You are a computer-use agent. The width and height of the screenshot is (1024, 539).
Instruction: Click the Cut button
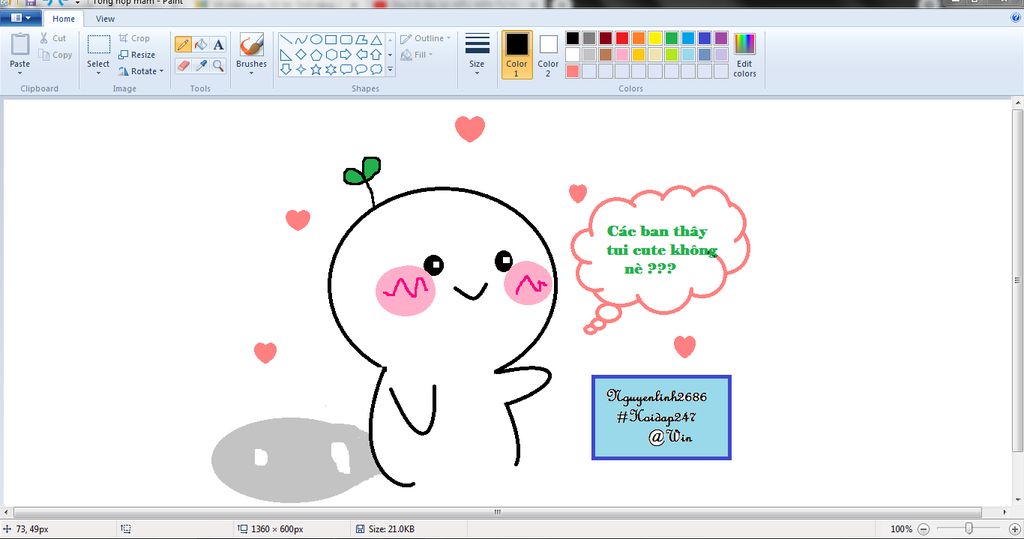point(53,39)
